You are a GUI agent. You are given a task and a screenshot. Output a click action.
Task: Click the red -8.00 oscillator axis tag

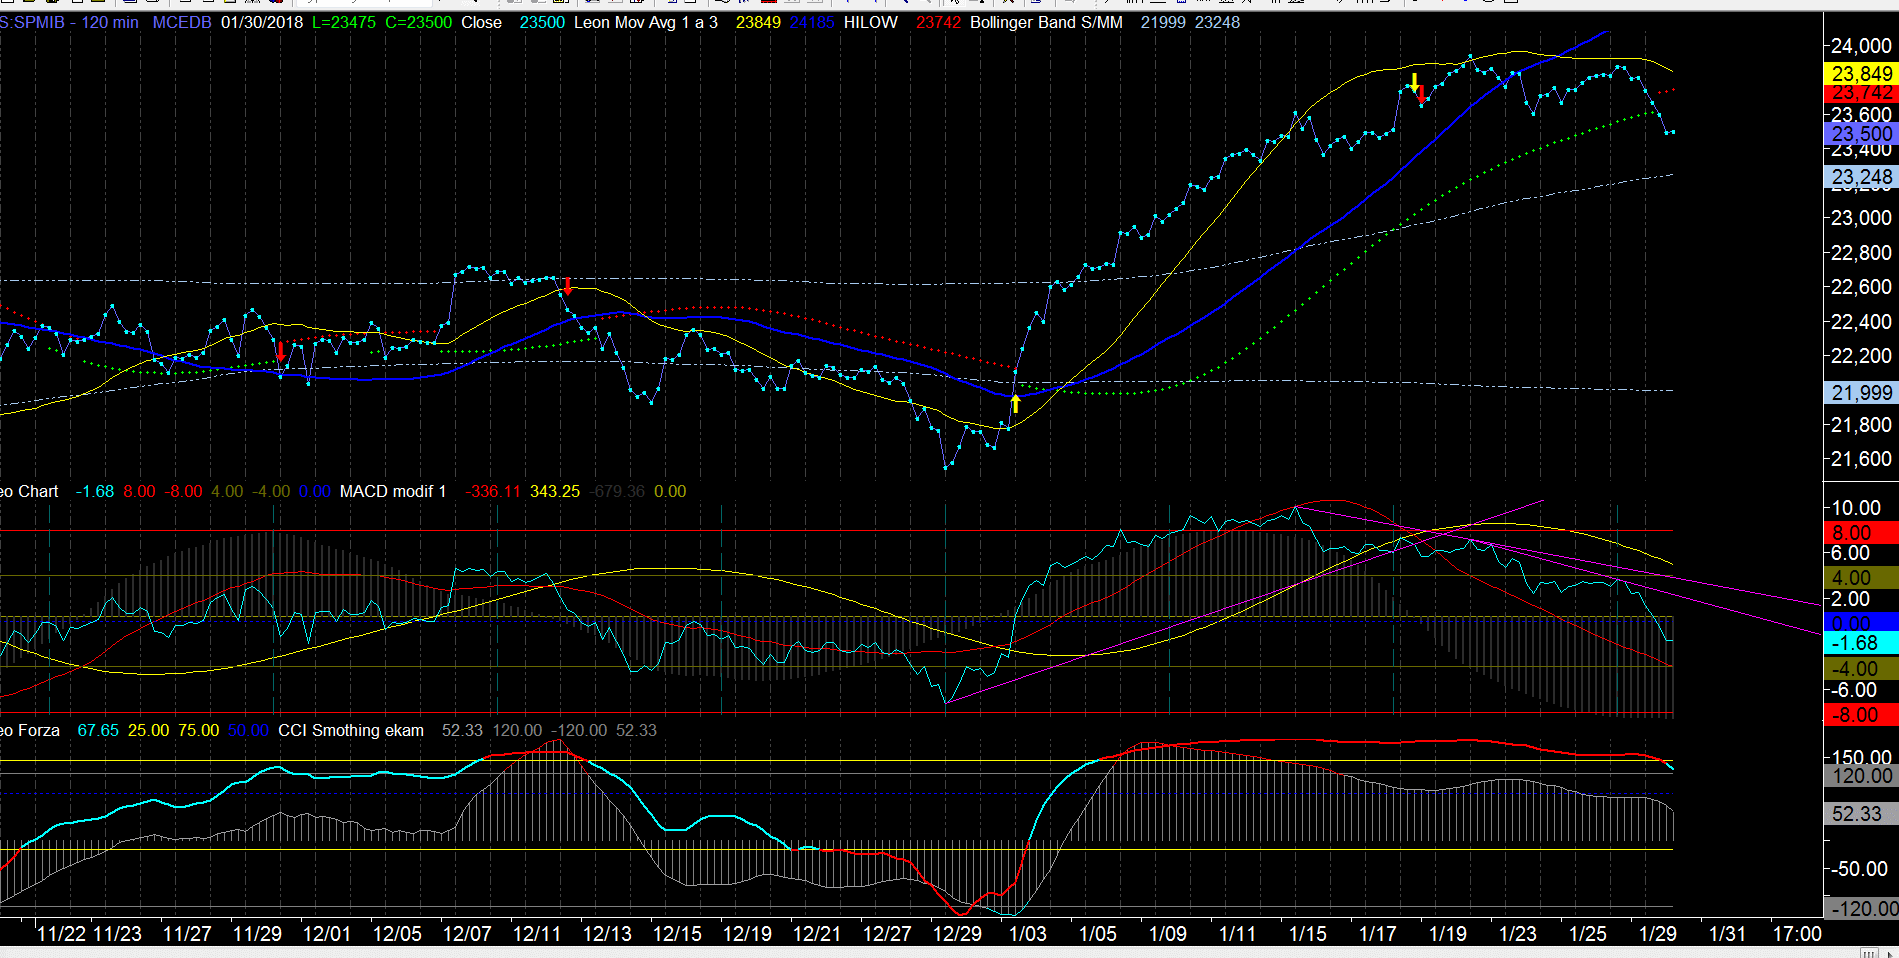1861,715
